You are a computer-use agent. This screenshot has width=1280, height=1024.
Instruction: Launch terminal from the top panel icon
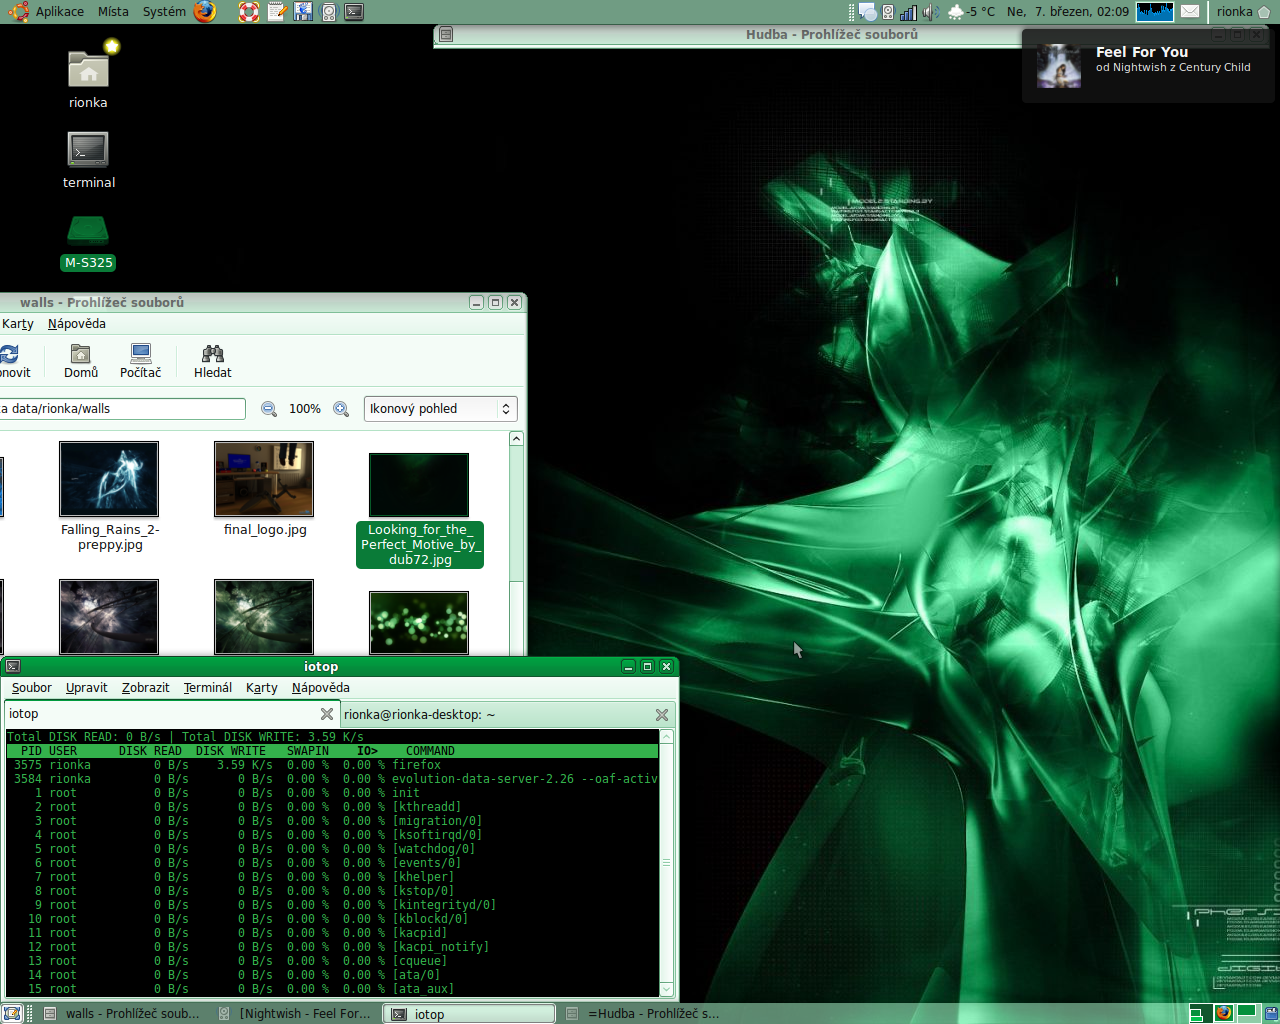point(354,12)
